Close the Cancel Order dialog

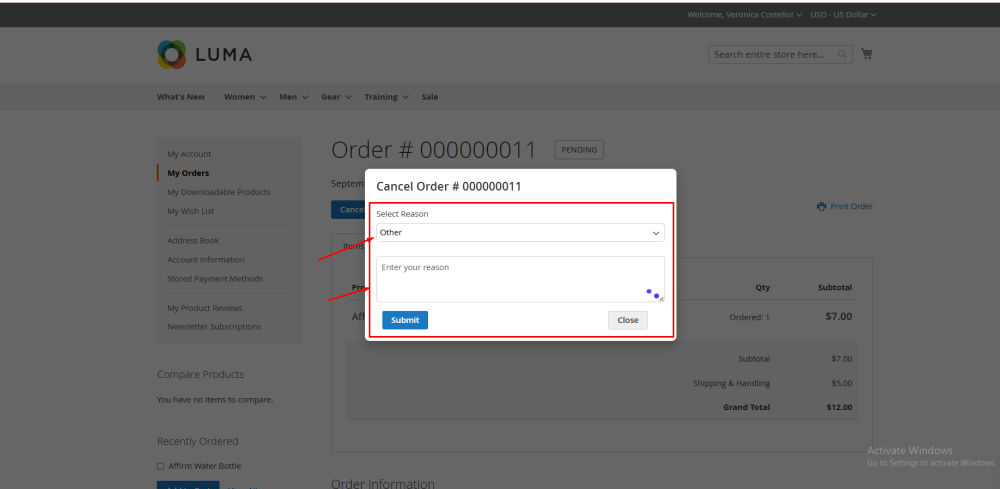click(x=628, y=320)
